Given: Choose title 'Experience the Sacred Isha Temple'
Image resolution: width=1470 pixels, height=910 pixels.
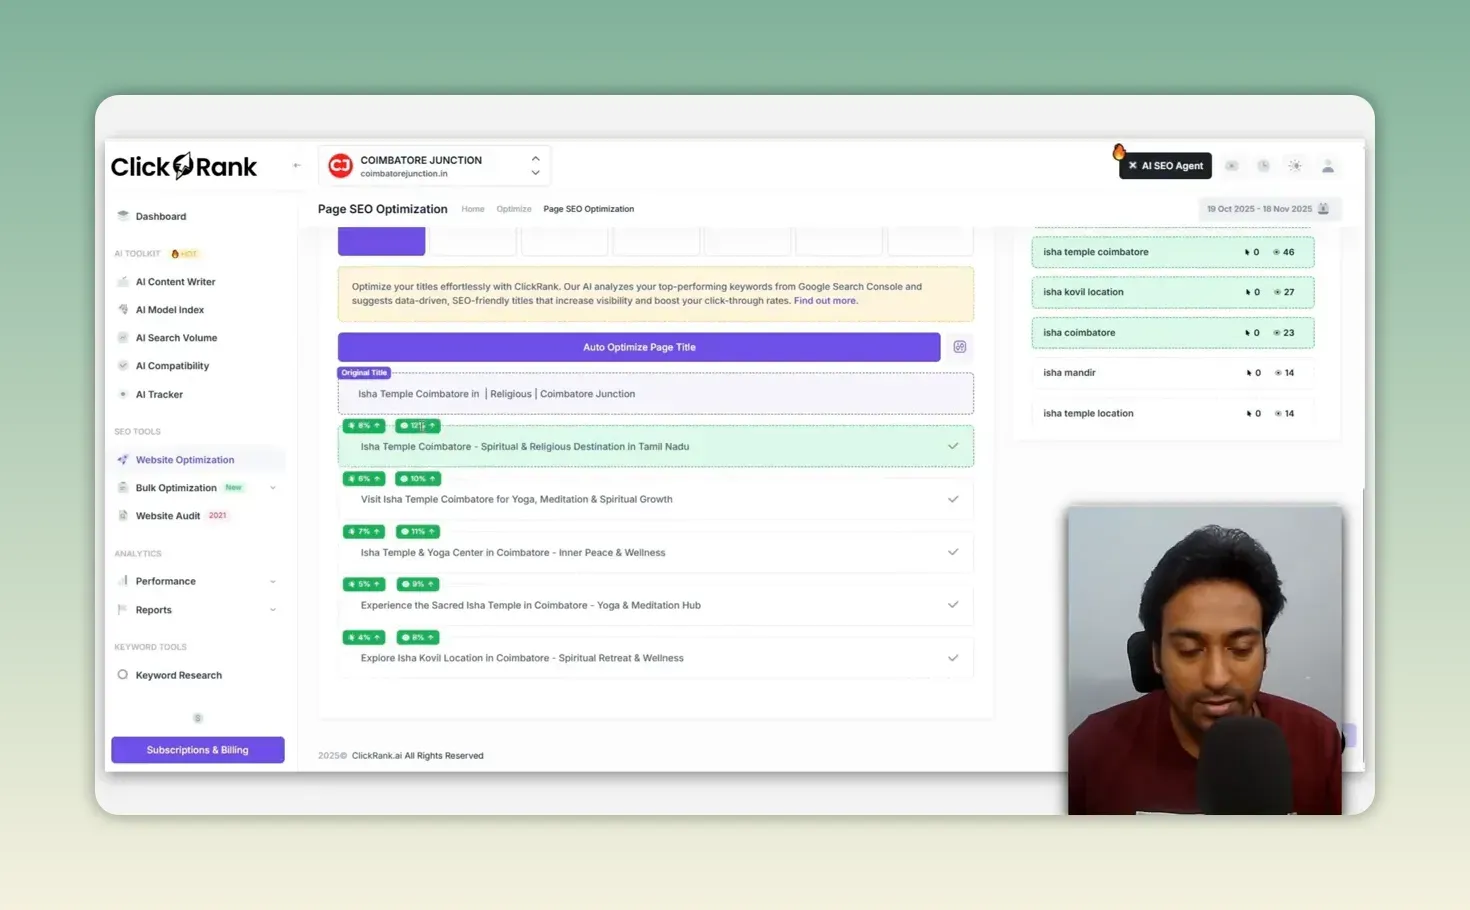Looking at the screenshot, I should coord(656,605).
